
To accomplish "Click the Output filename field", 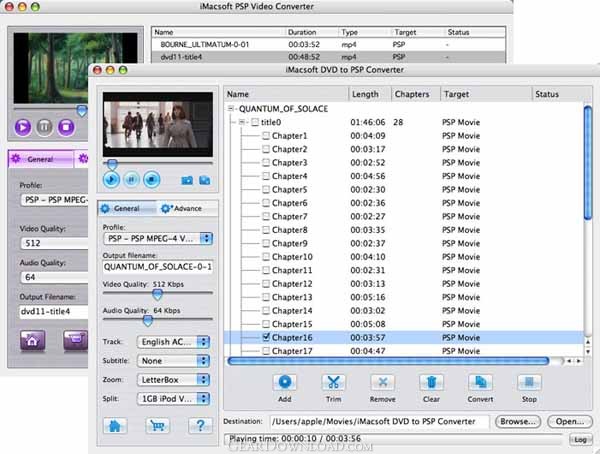I will tap(158, 267).
